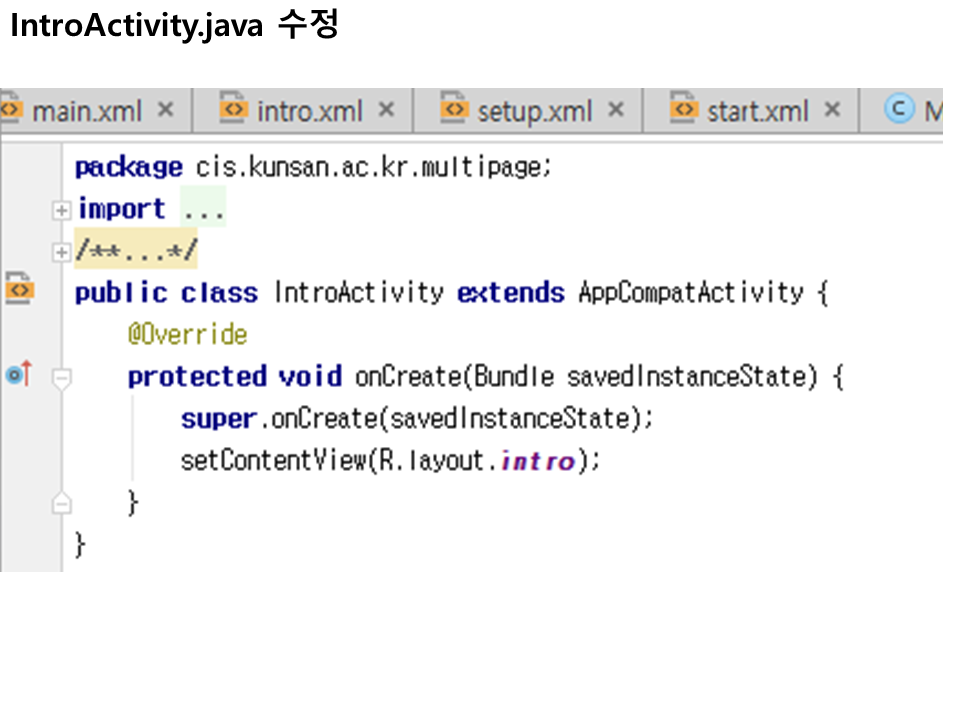Expand the folded /**...*/ comment block
The width and height of the screenshot is (960, 720).
tap(62, 252)
